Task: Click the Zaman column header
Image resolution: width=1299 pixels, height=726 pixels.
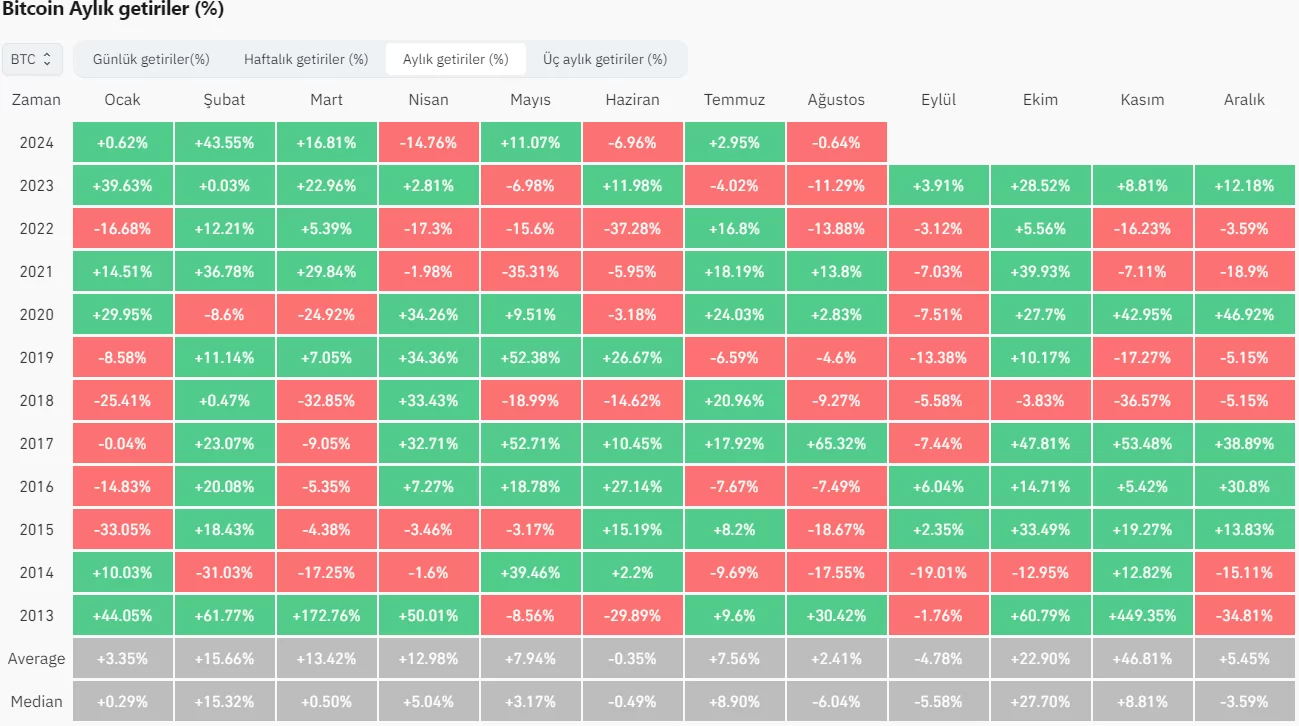Action: point(36,100)
